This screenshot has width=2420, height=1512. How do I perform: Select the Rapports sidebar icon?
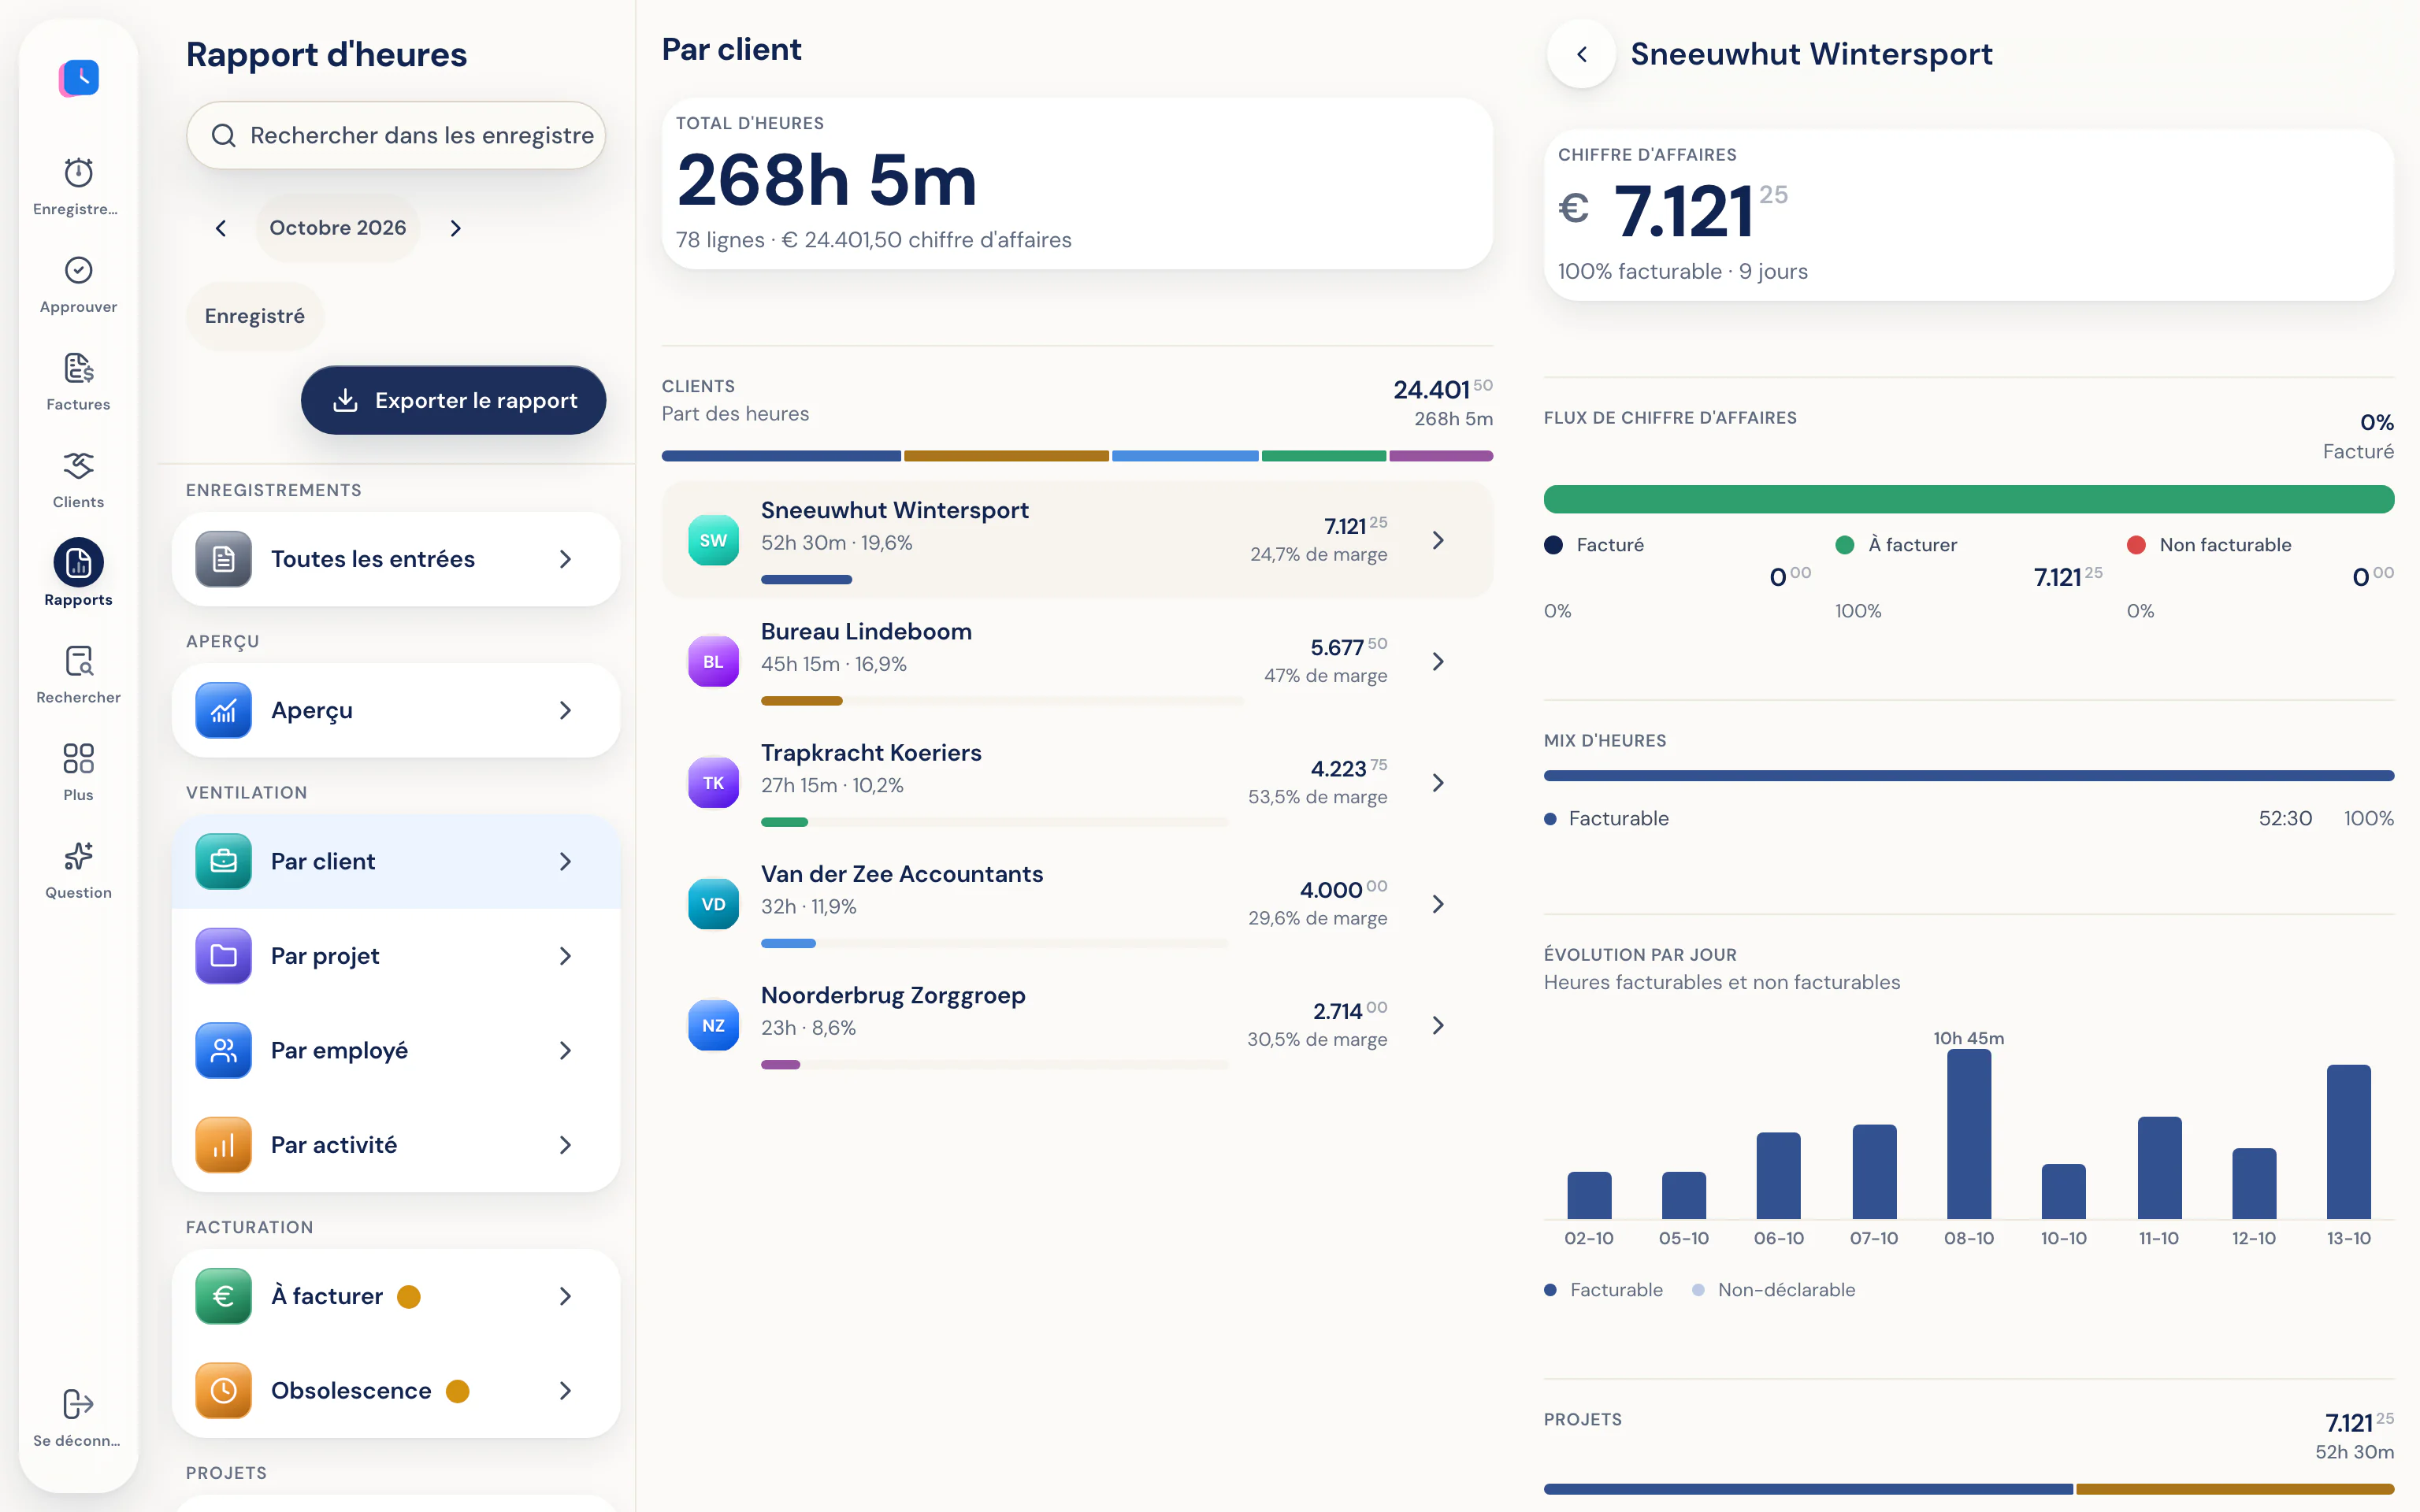coord(78,563)
